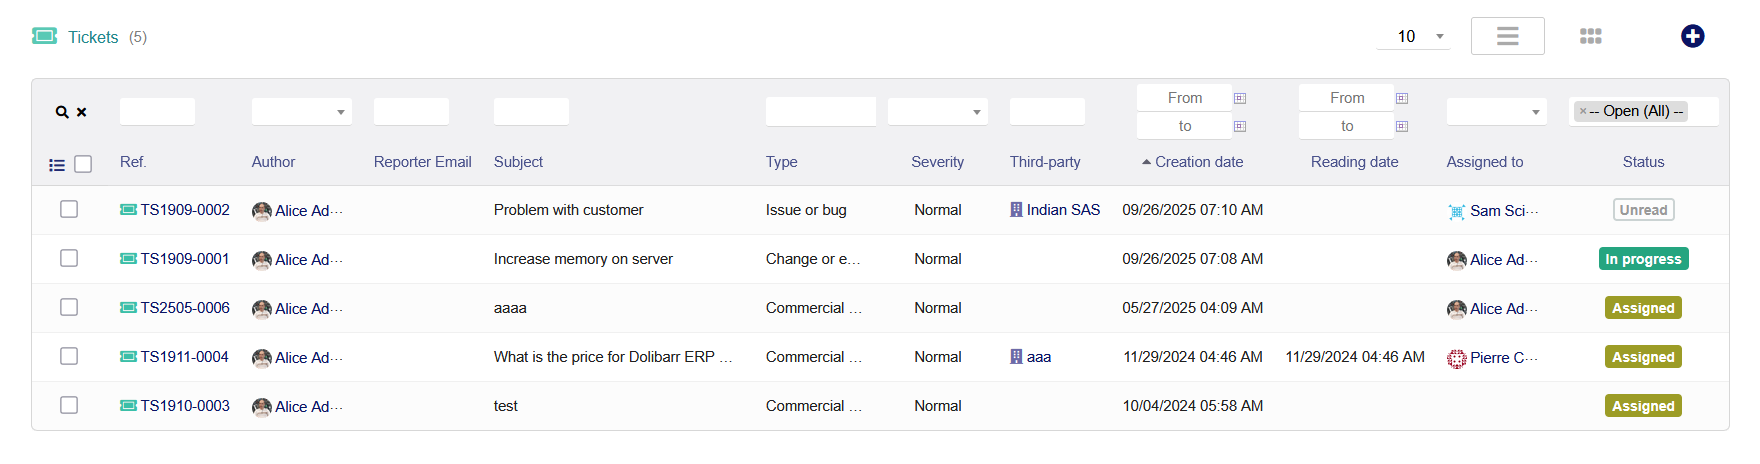Image resolution: width=1760 pixels, height=464 pixels.
Task: Check the box for ticket TS1909-0002
Action: [69, 209]
